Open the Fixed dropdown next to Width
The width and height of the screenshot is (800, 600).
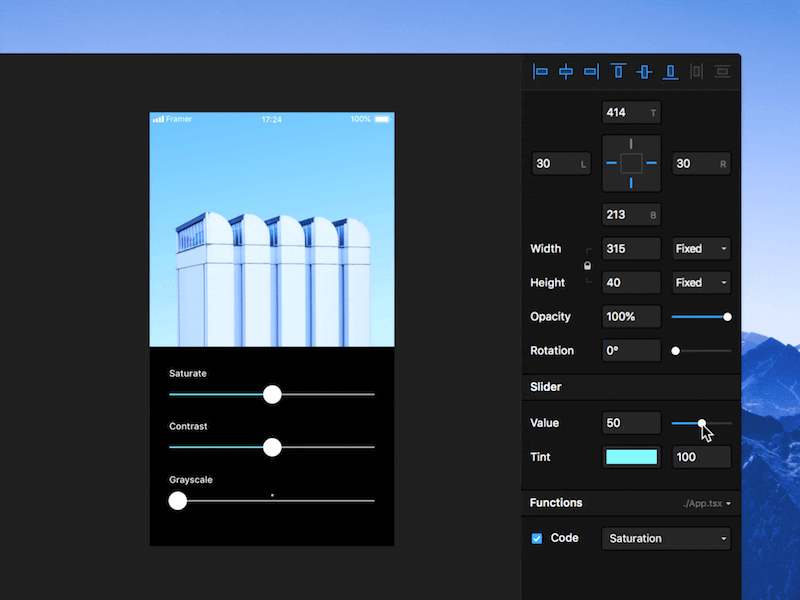click(x=700, y=248)
